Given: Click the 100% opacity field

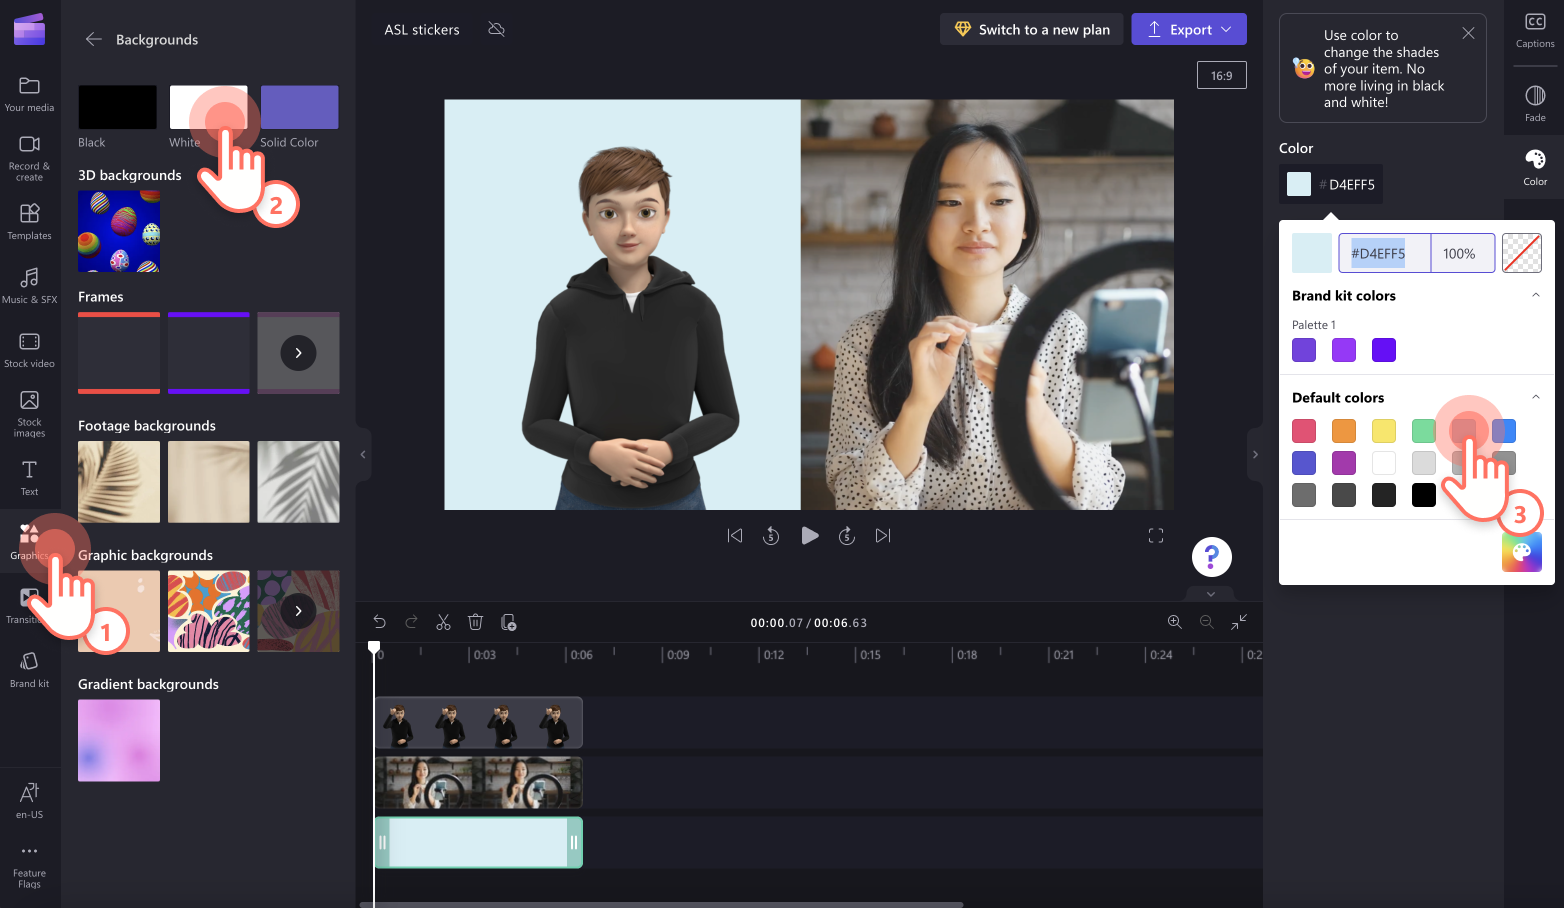Looking at the screenshot, I should tap(1462, 253).
